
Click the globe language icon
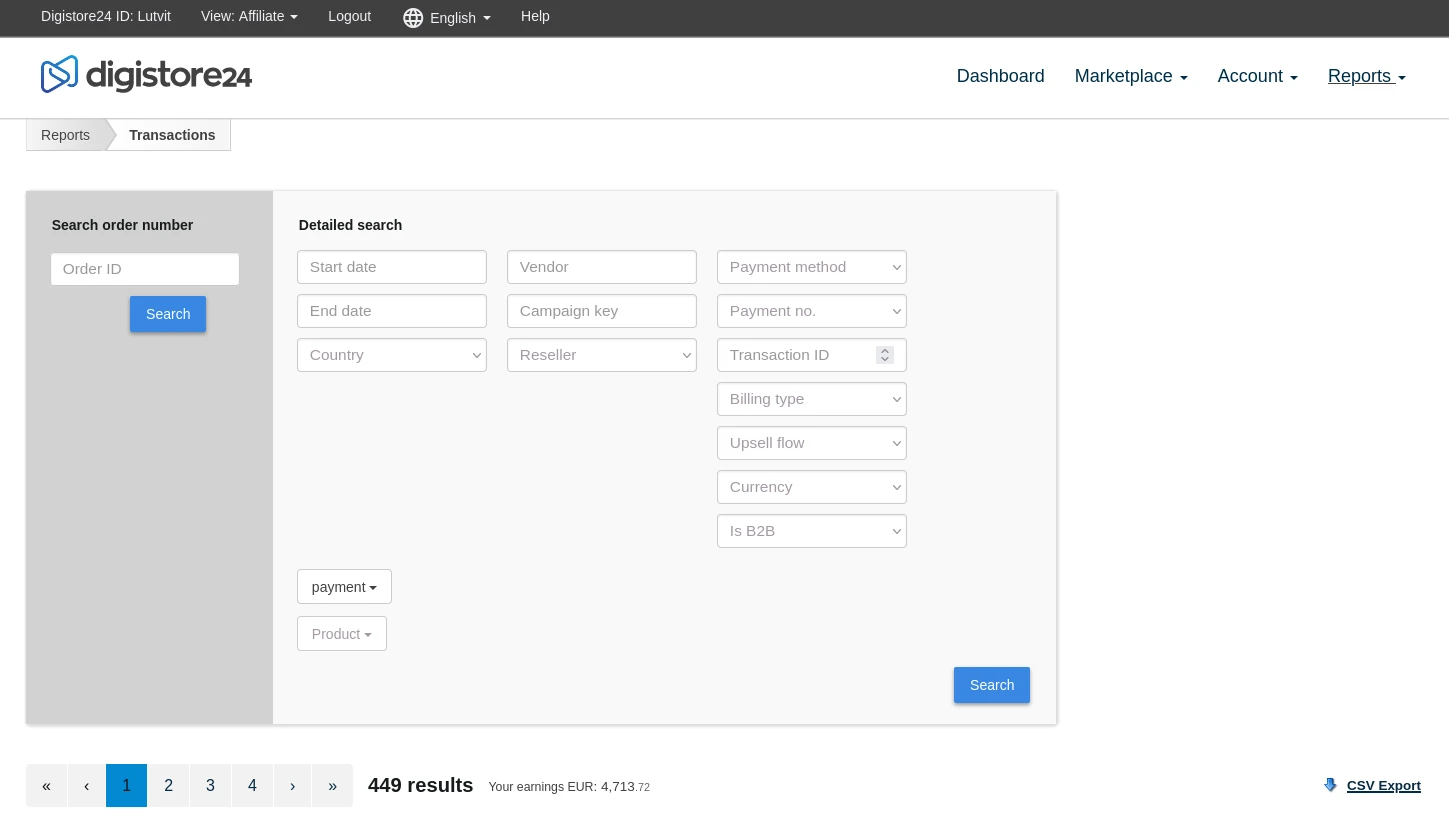413,18
